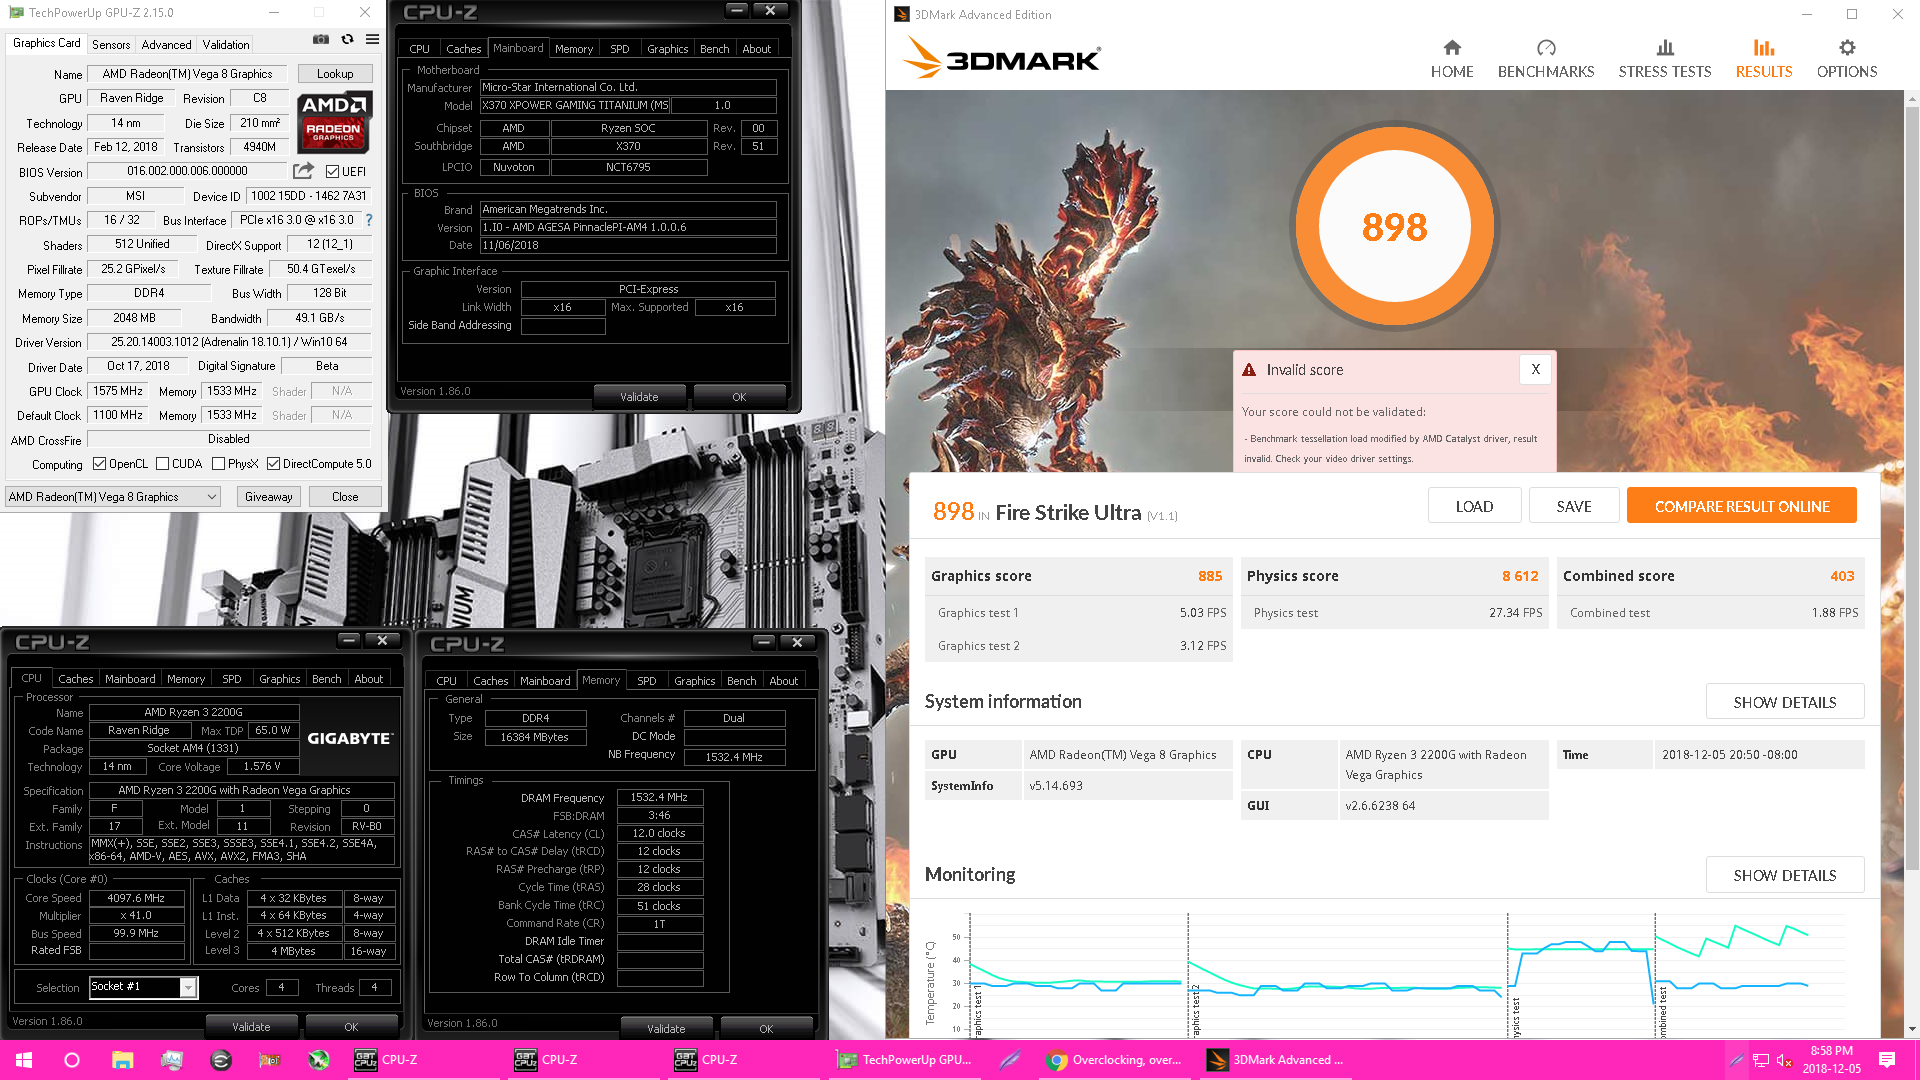Click the 3DMark scrollbar down arrow
Screen dimensions: 1920x1080
click(1912, 1029)
